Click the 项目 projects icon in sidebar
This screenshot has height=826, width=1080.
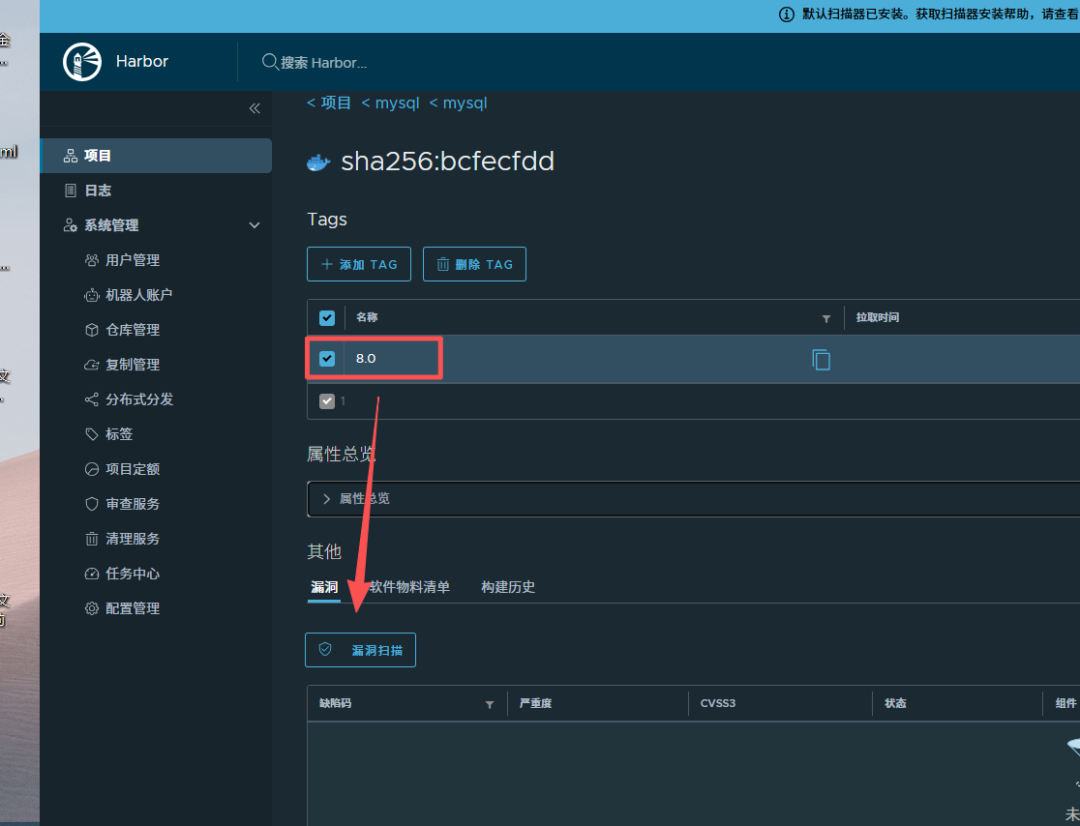(70, 156)
